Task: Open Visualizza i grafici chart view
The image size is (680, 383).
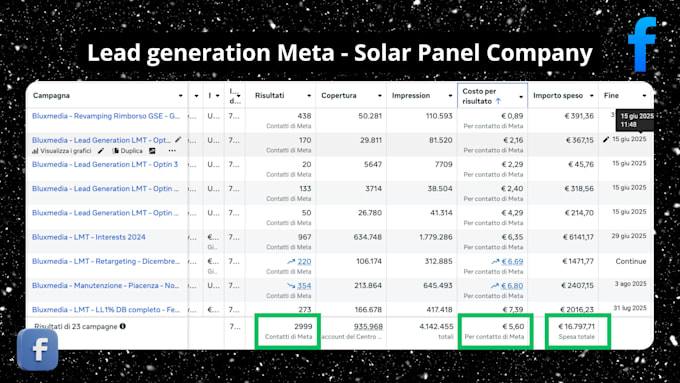Action: (62, 151)
